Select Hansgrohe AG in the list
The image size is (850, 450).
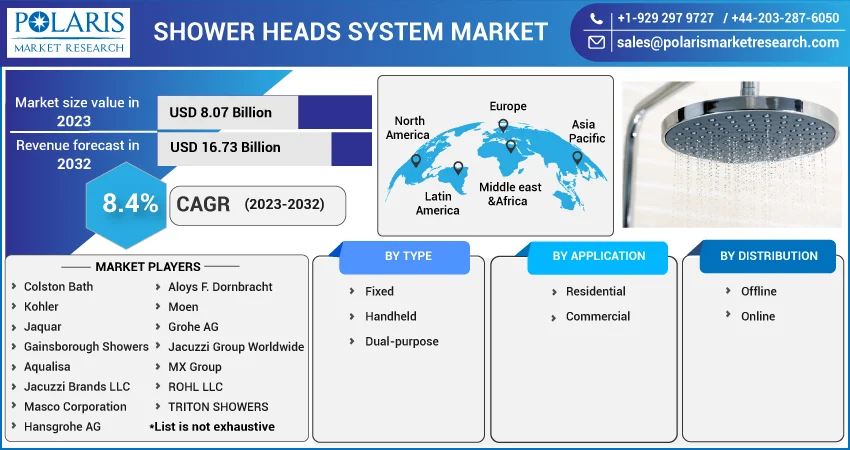click(62, 427)
